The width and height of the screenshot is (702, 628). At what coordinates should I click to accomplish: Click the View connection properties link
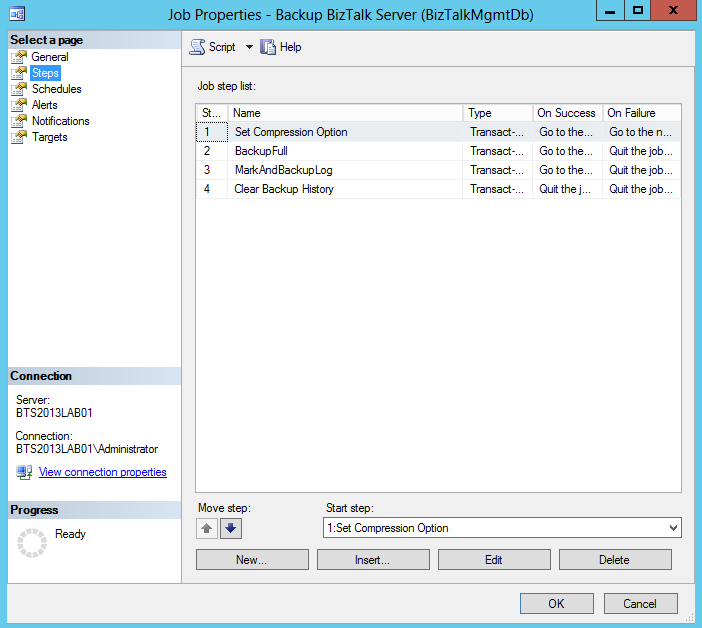click(102, 472)
